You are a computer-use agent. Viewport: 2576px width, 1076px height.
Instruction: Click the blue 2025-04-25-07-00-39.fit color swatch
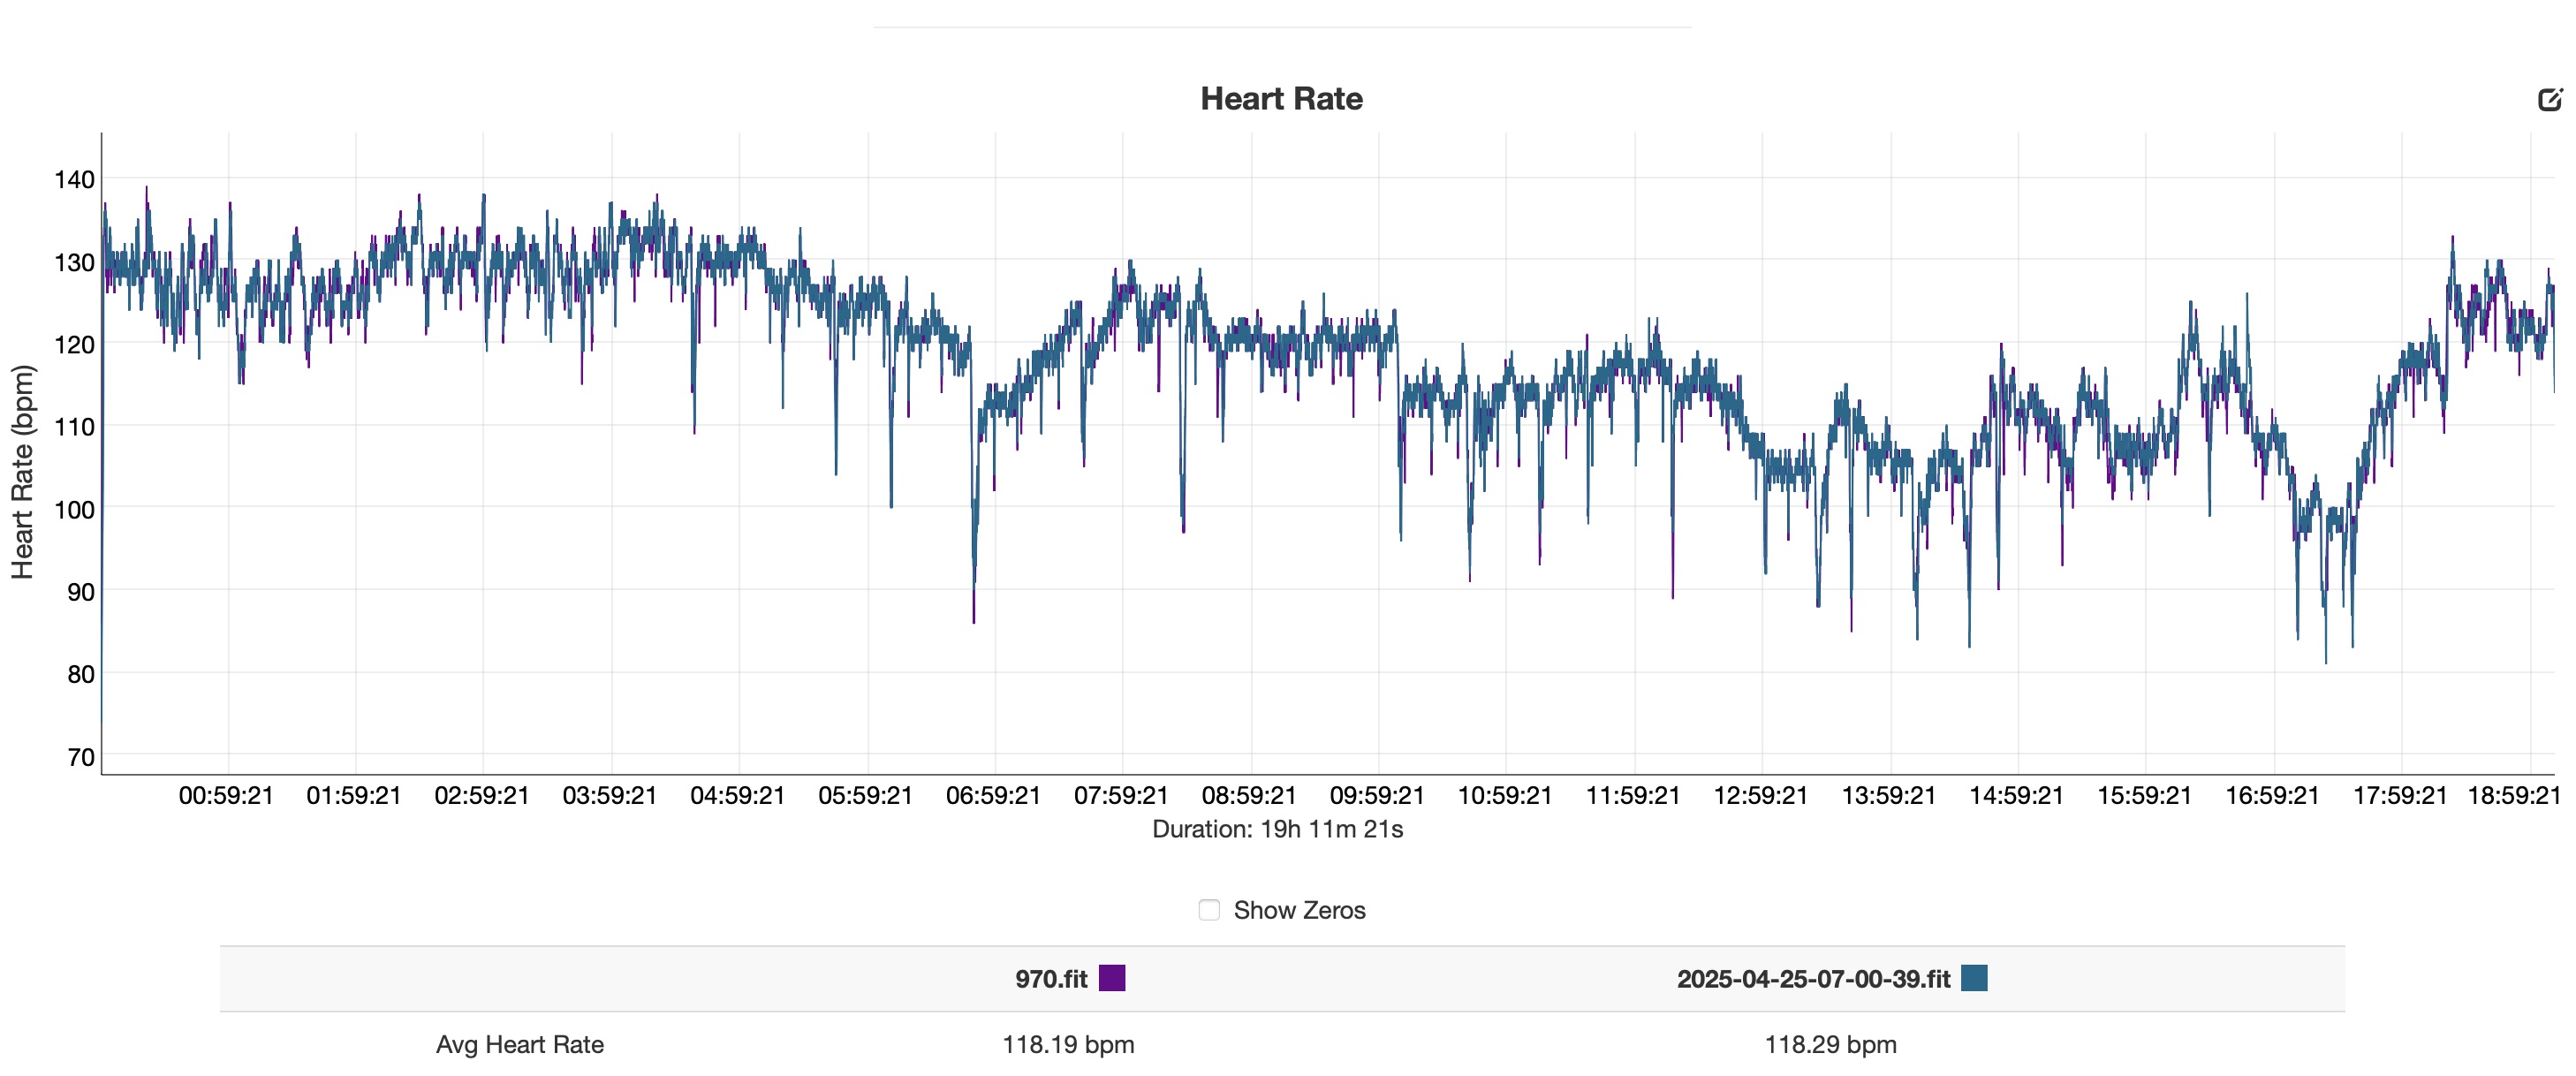[x=1974, y=978]
